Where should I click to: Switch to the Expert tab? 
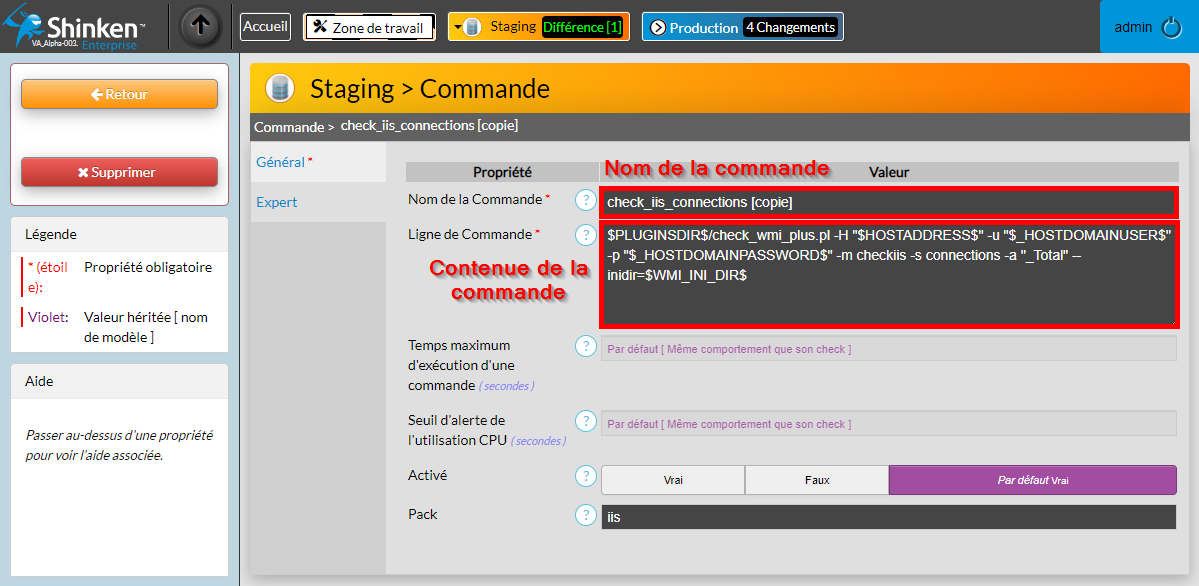pos(318,202)
